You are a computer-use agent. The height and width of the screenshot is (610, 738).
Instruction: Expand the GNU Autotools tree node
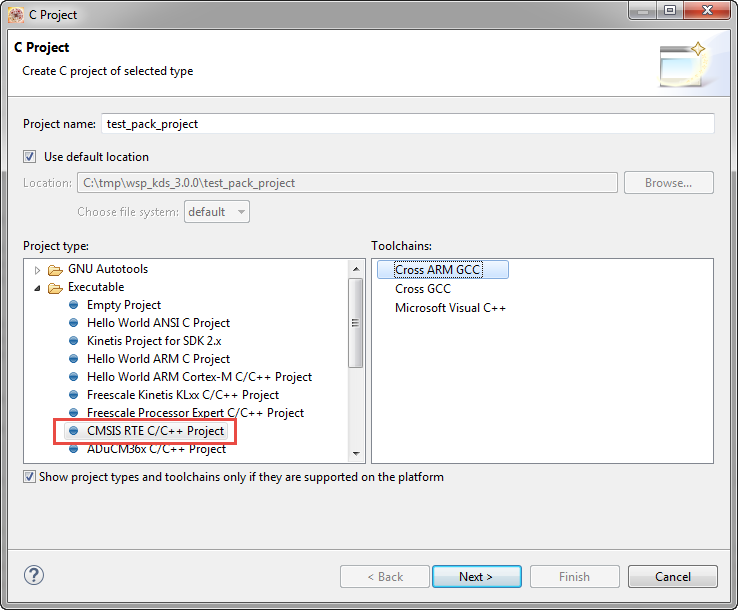click(x=38, y=270)
